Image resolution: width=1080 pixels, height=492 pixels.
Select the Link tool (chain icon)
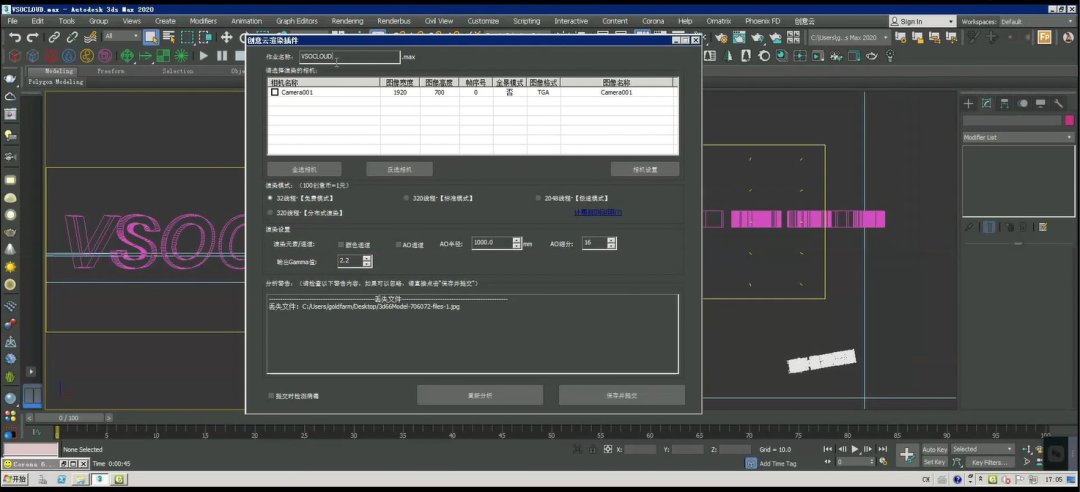(54, 37)
